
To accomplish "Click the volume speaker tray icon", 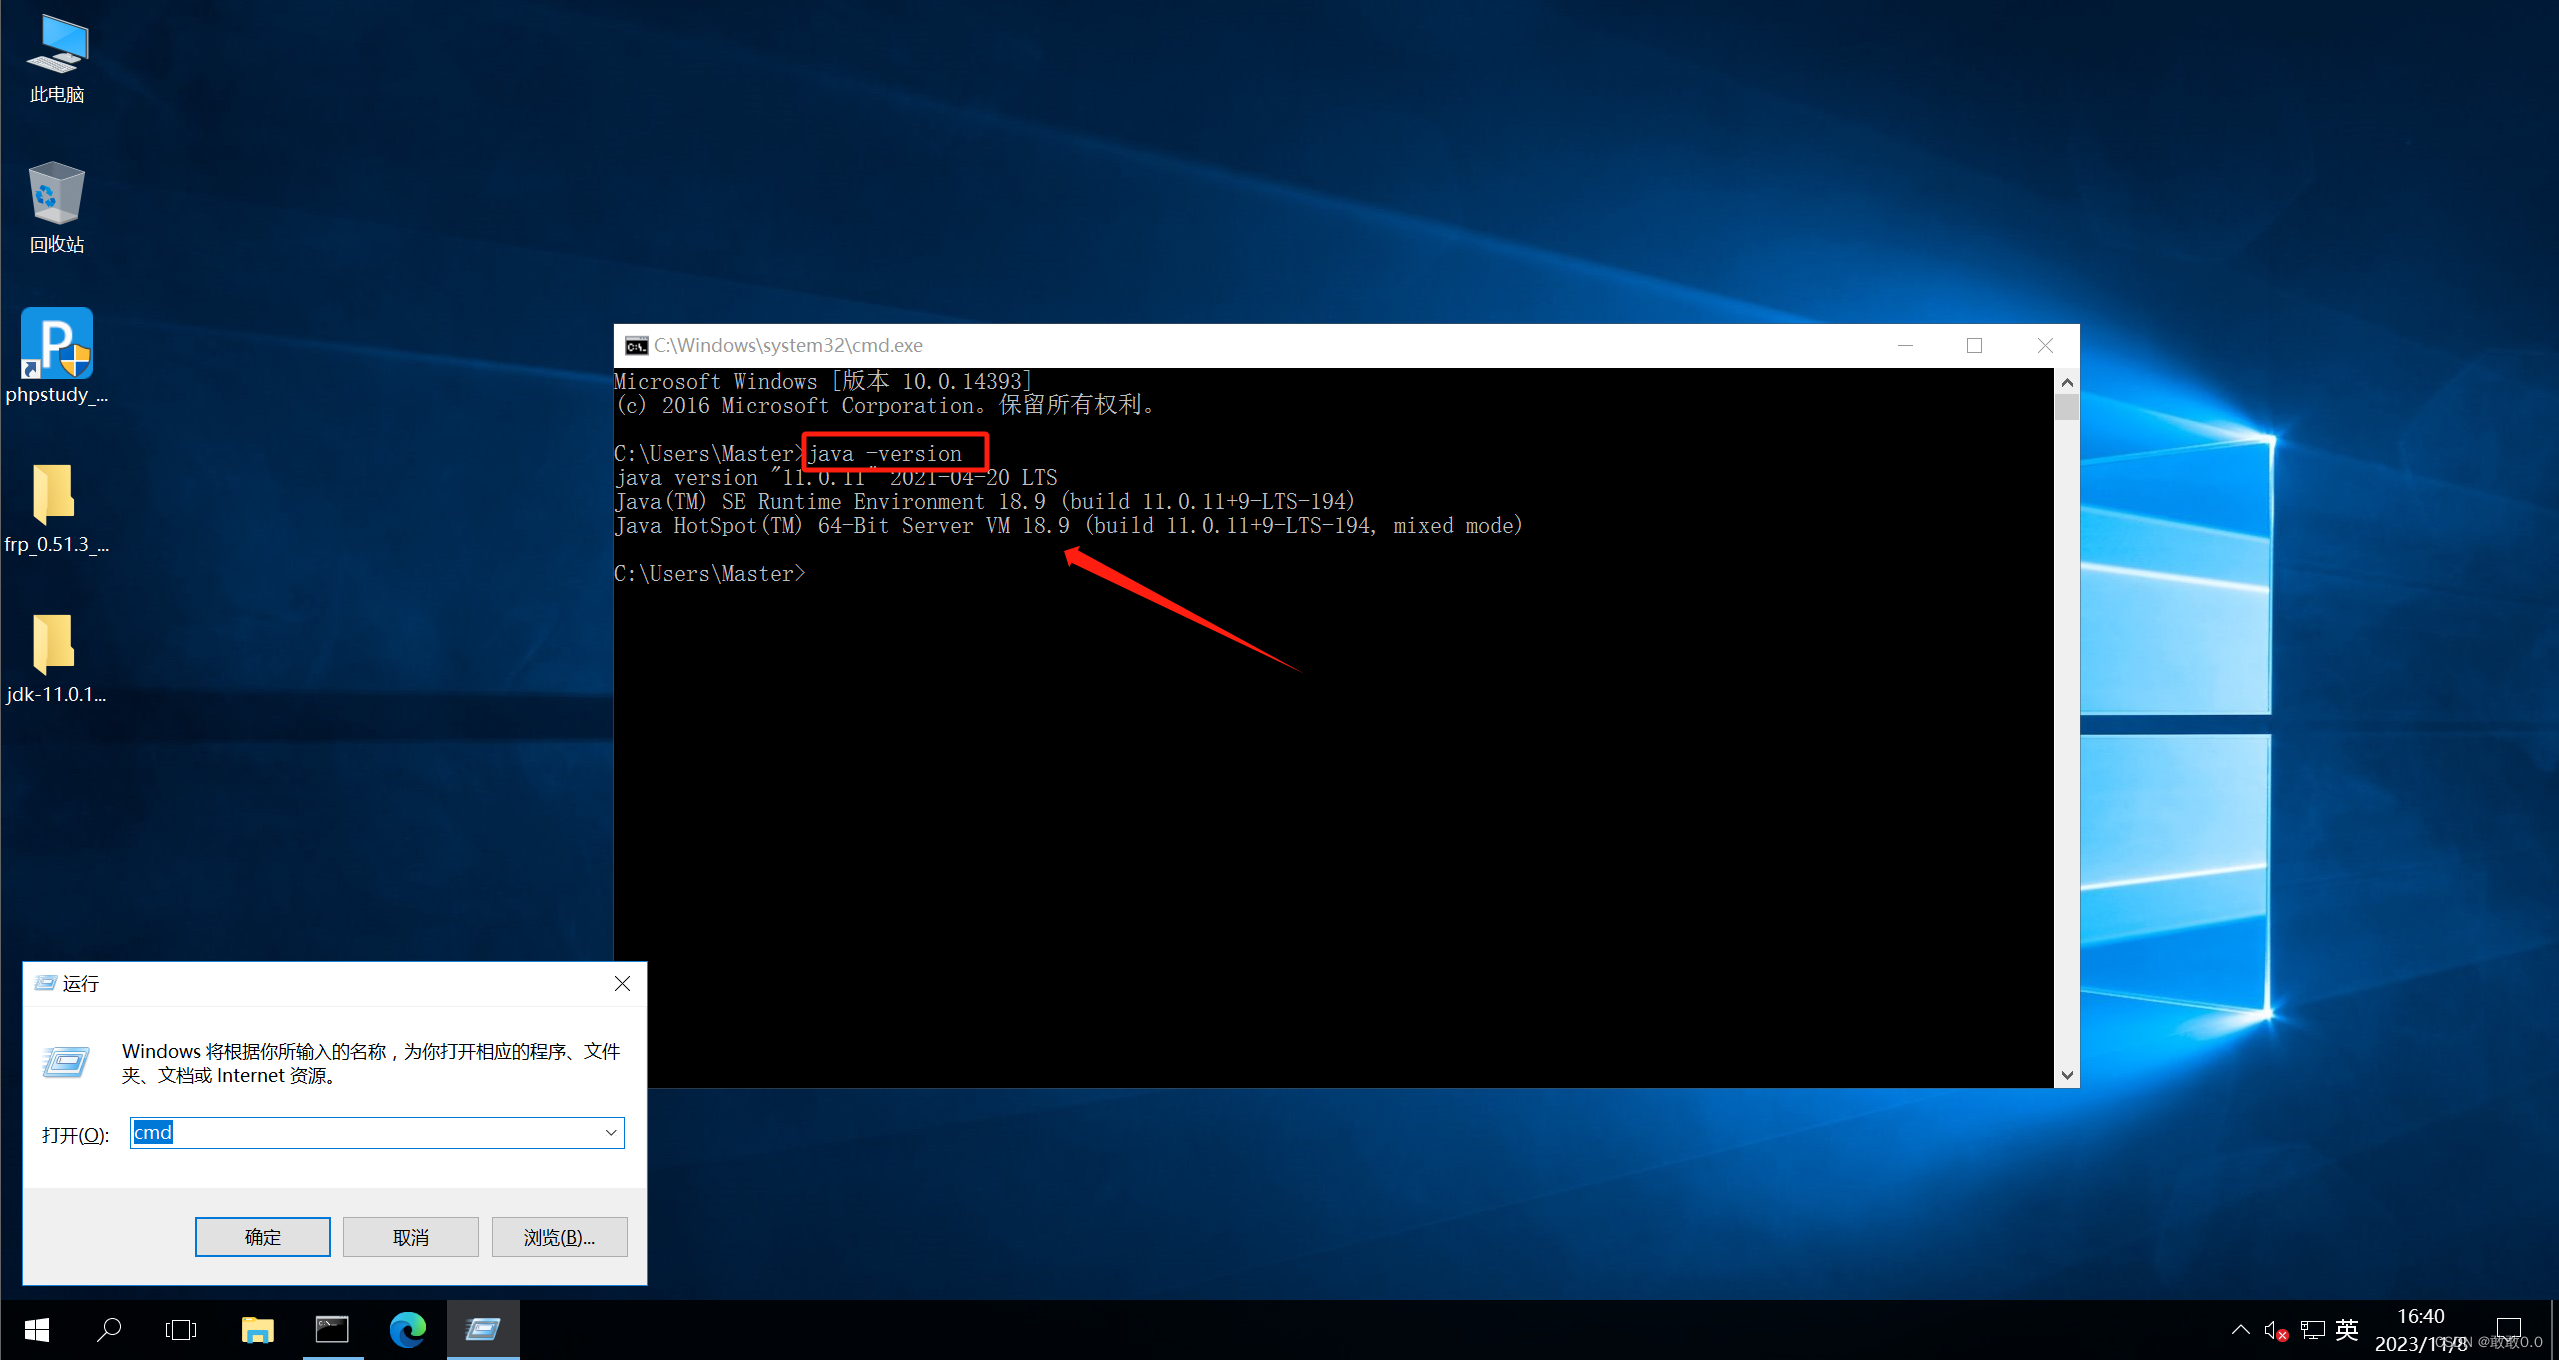I will click(2273, 1330).
